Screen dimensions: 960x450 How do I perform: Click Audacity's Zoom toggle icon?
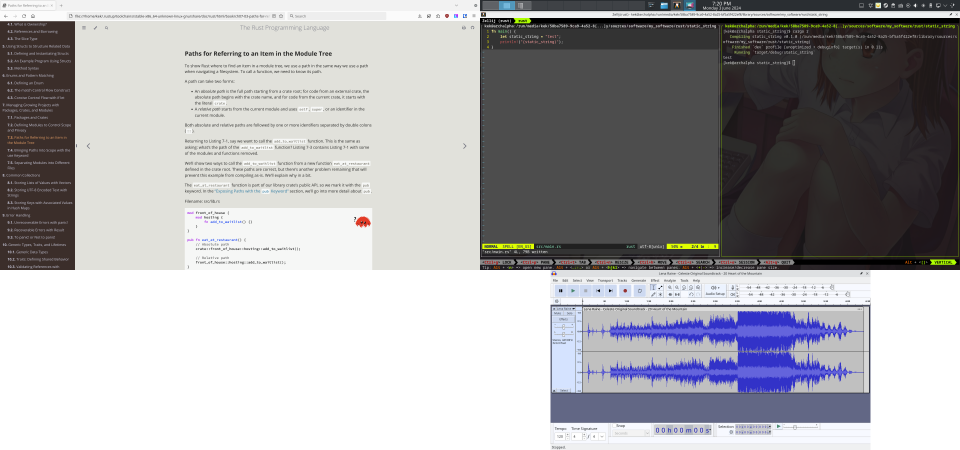click(x=698, y=288)
